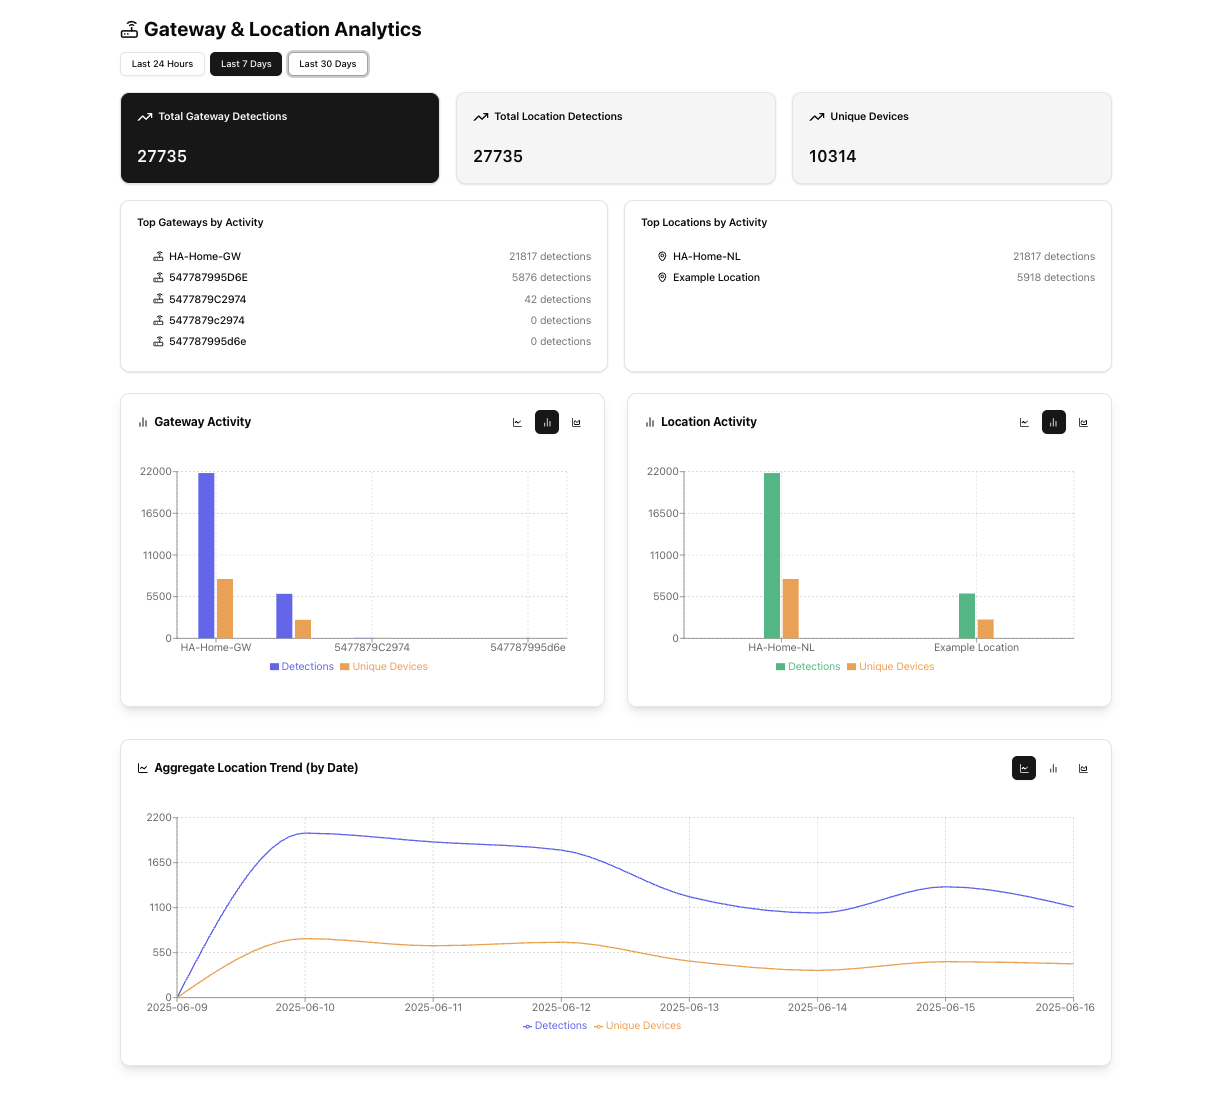Screen dimensions: 1230x1110
Task: Click the location pin beside Example Location
Action: [x=662, y=277]
